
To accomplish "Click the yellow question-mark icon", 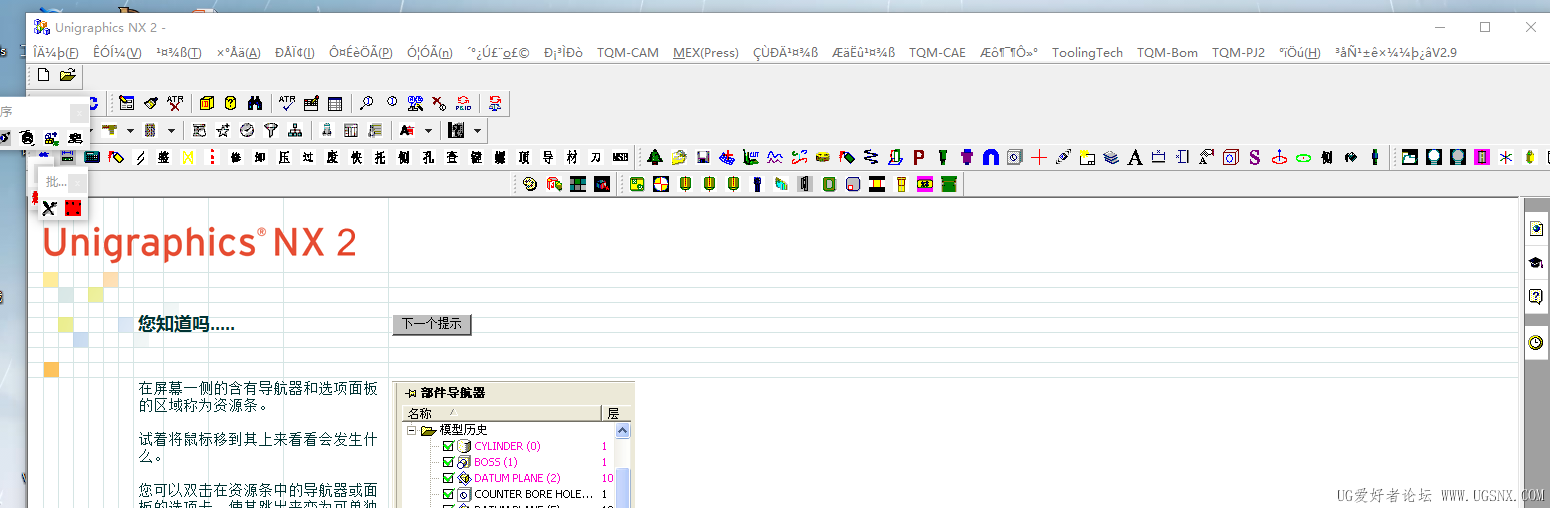I will coord(231,103).
